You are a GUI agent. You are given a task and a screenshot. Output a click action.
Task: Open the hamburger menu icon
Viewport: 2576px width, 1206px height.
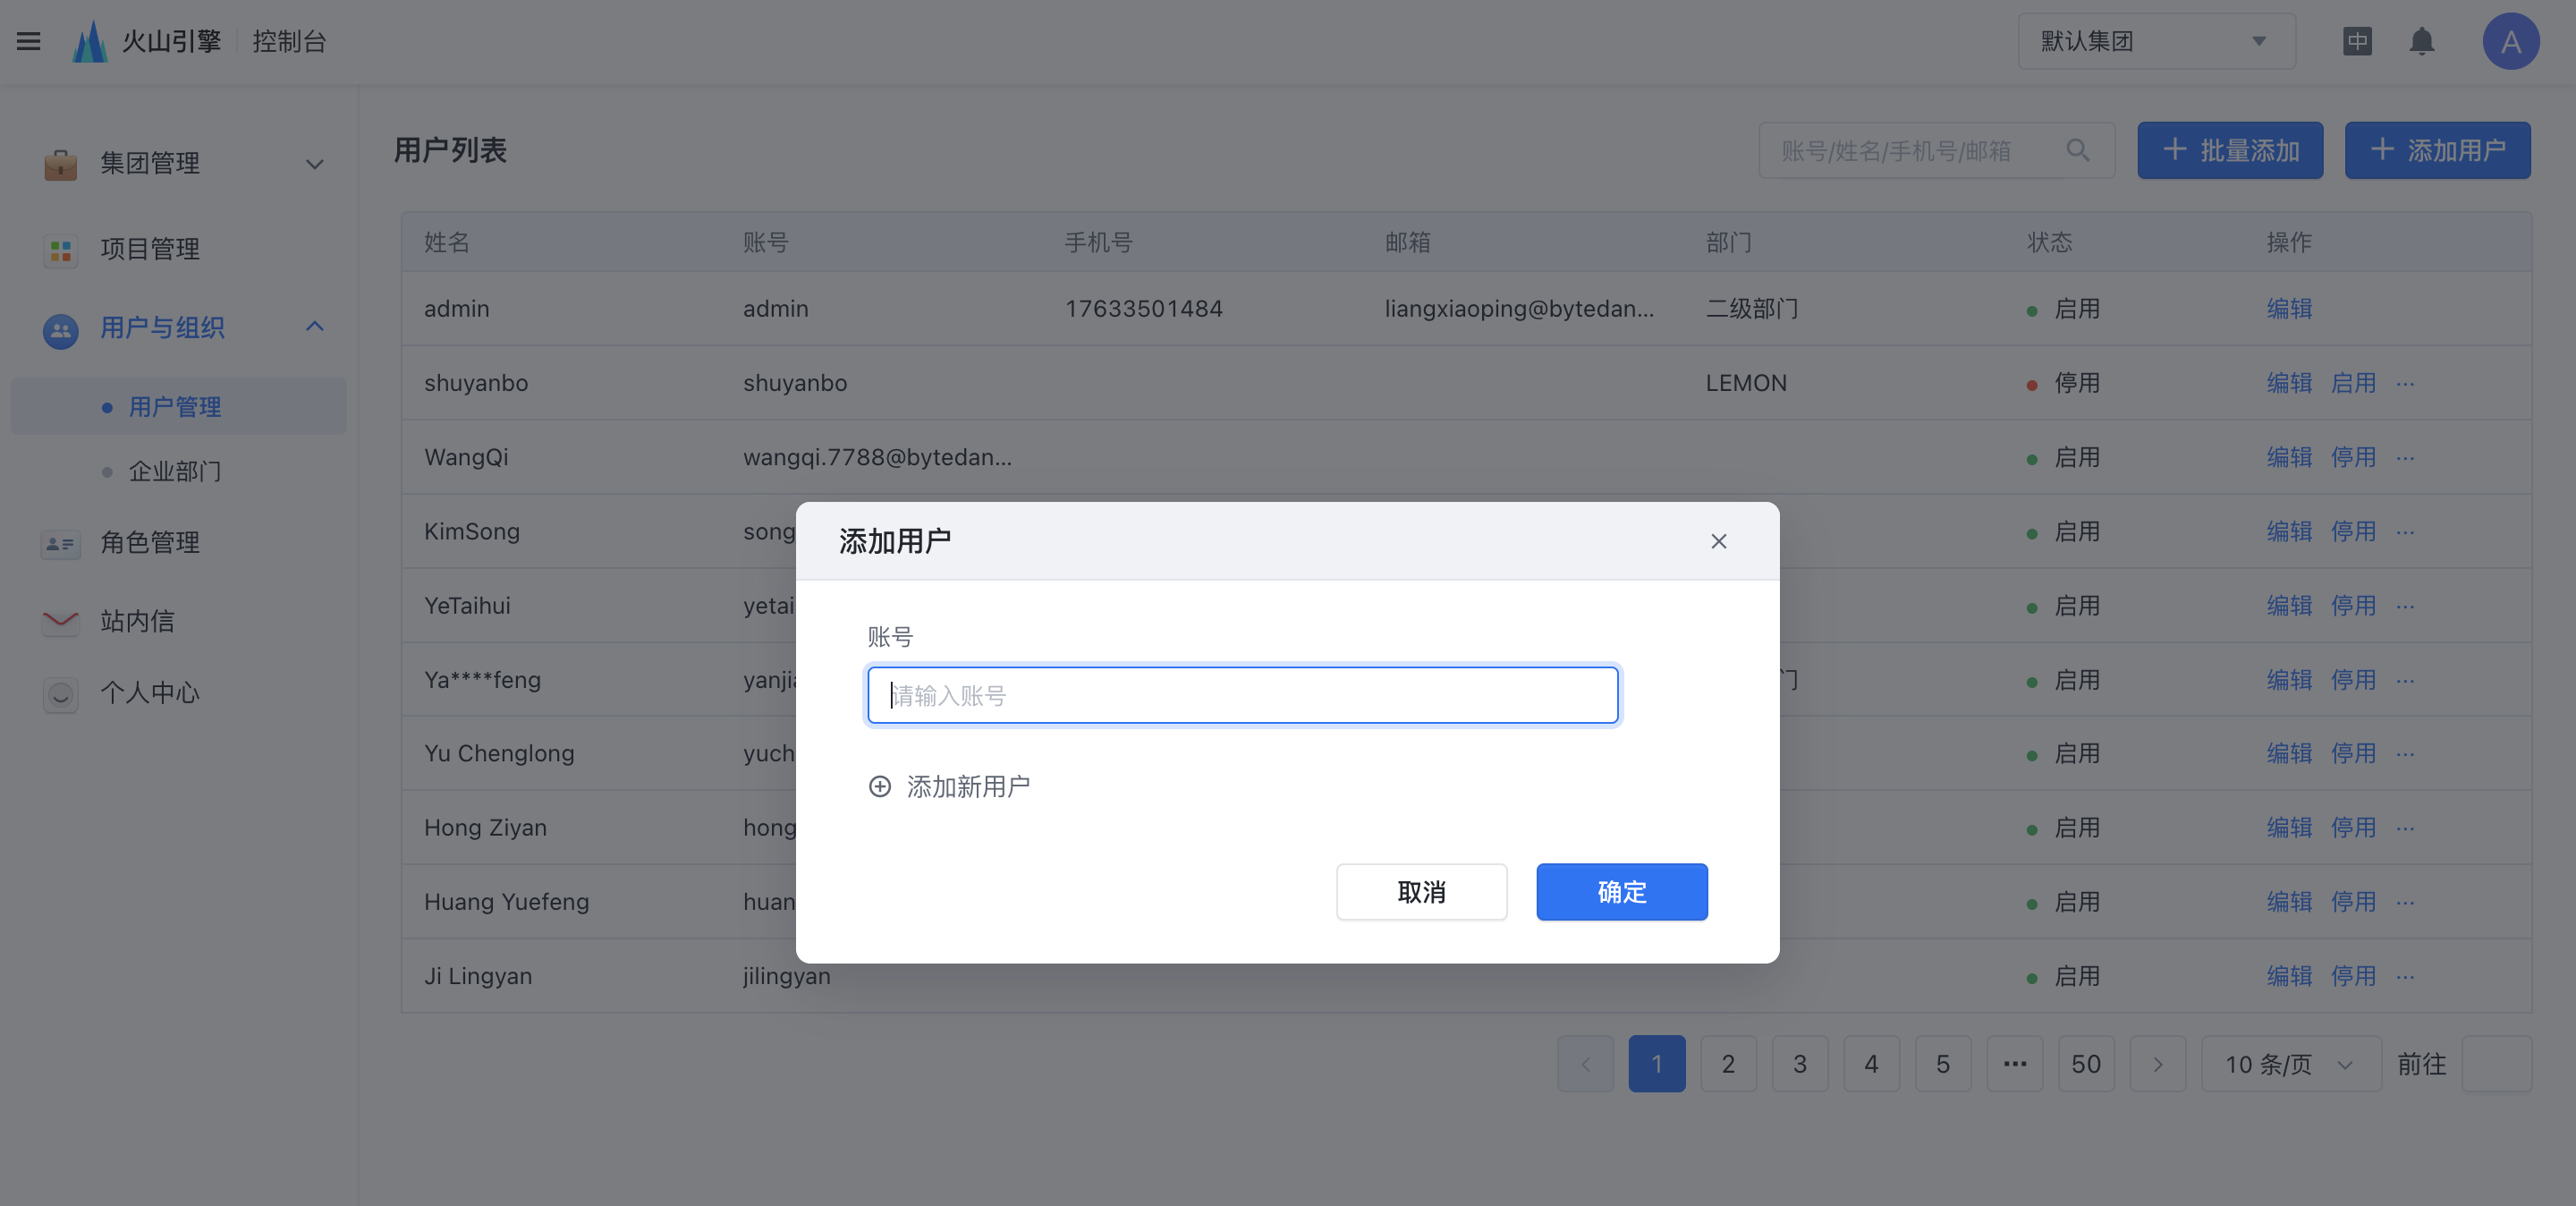pos(28,41)
